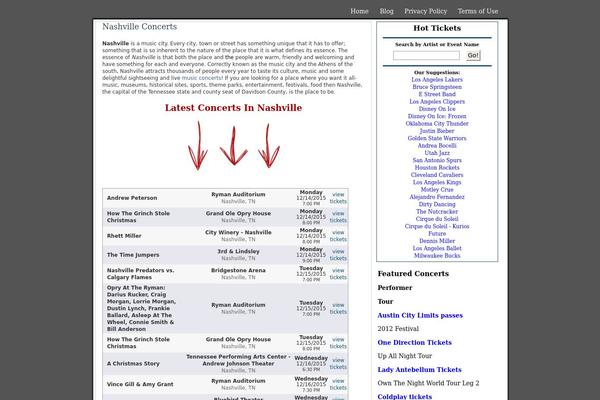Click the Nashville Concerts page heading
Viewport: 600px width, 400px height.
[140, 27]
